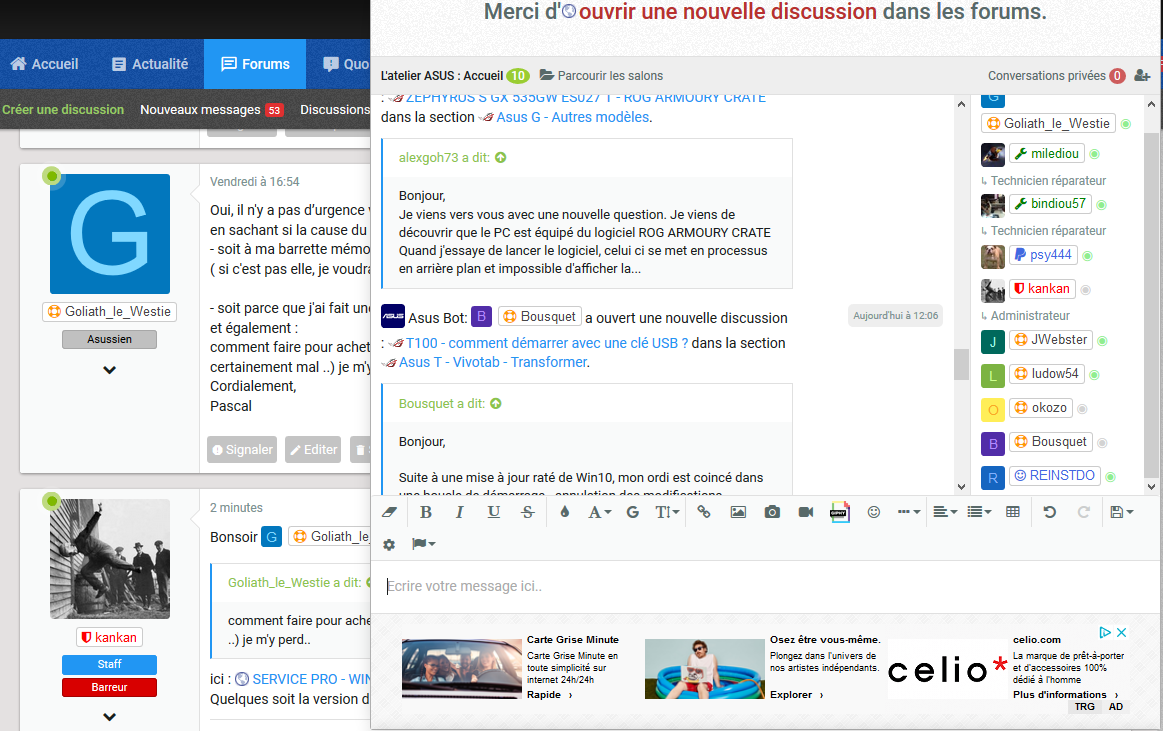Open 'Asus G - Autres modèles' link

(x=573, y=117)
